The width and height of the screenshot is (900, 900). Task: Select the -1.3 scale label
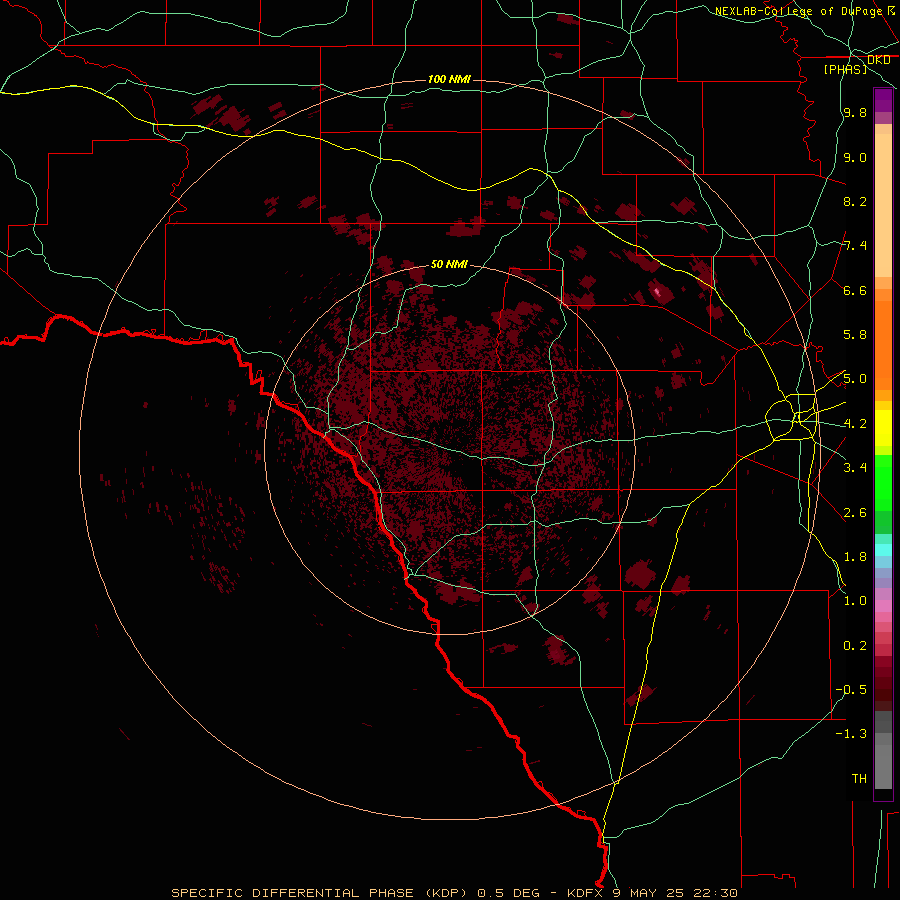(x=851, y=734)
